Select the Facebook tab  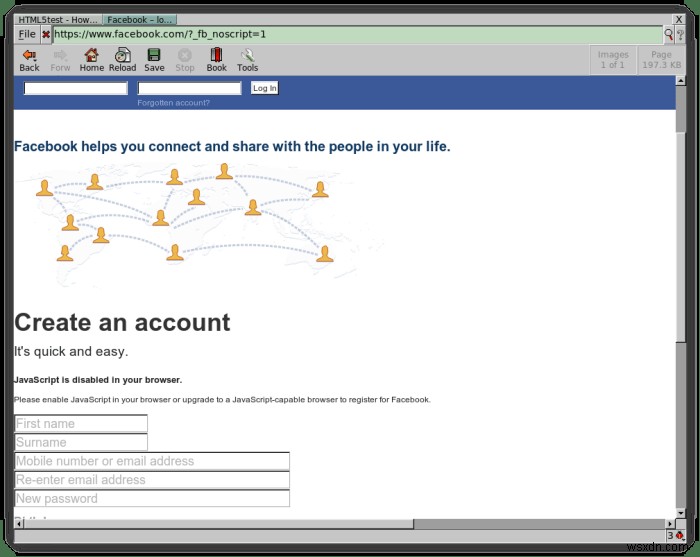tap(140, 20)
